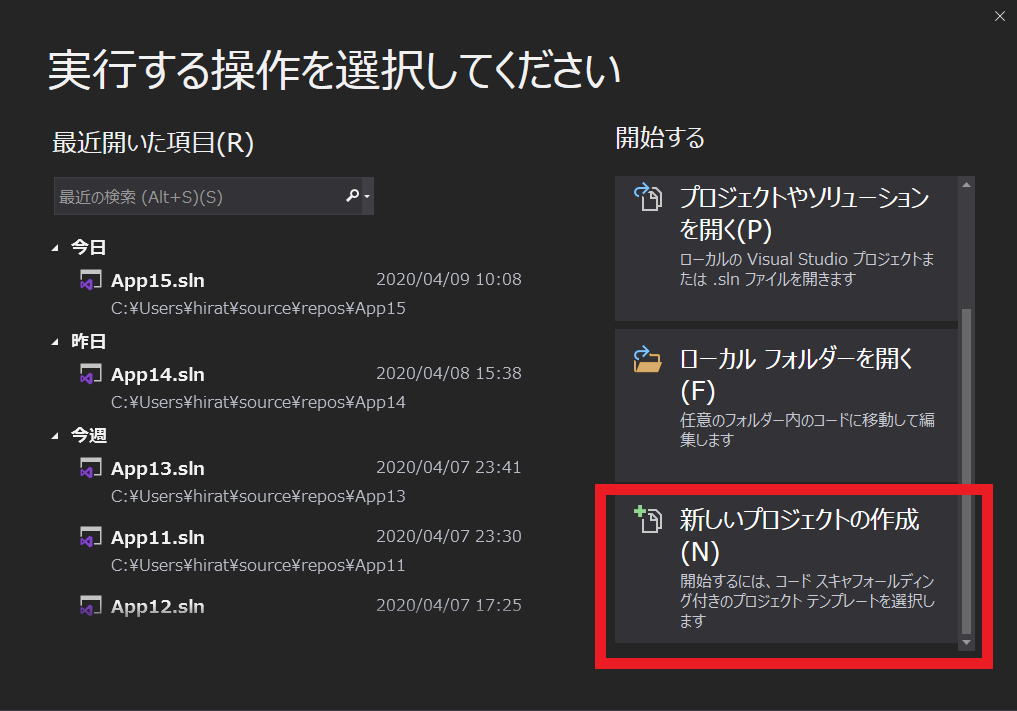Viewport: 1017px width, 711px height.
Task: Click the path C:¥Users¥hirat¥source¥repos¥App14
Action: [x=258, y=402]
